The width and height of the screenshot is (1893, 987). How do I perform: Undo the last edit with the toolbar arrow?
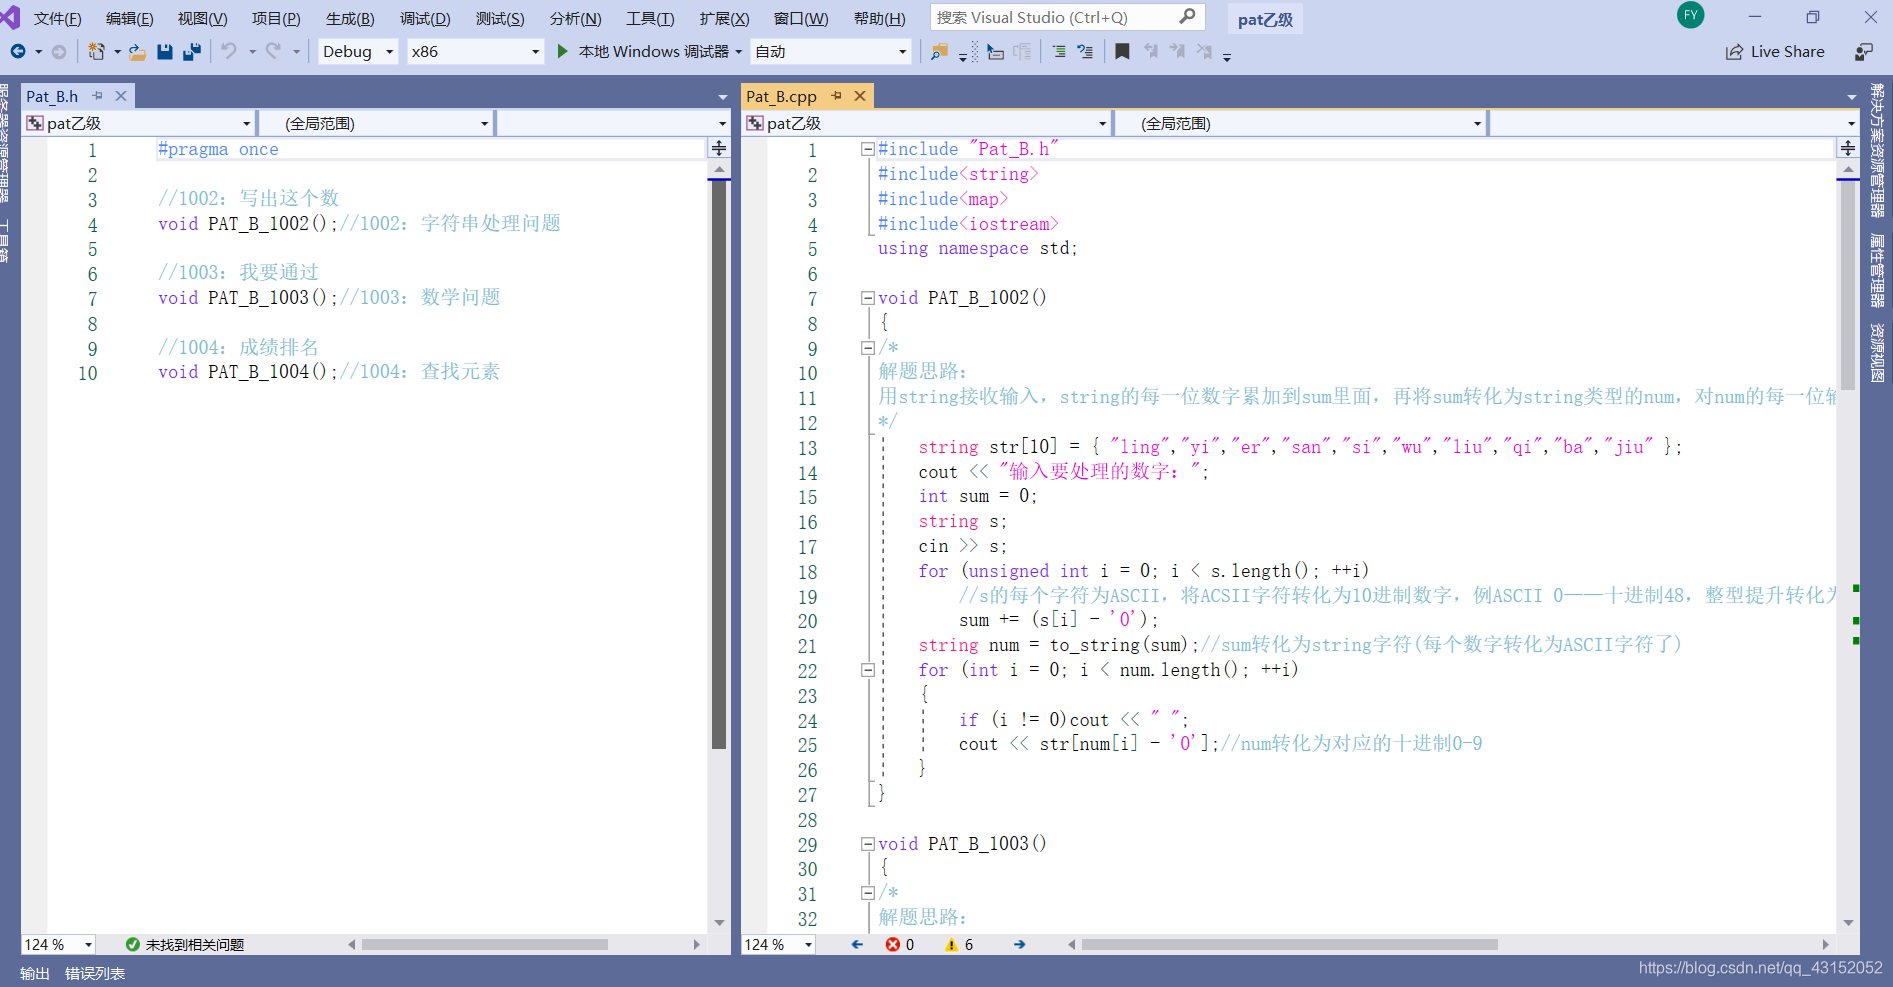click(x=229, y=51)
